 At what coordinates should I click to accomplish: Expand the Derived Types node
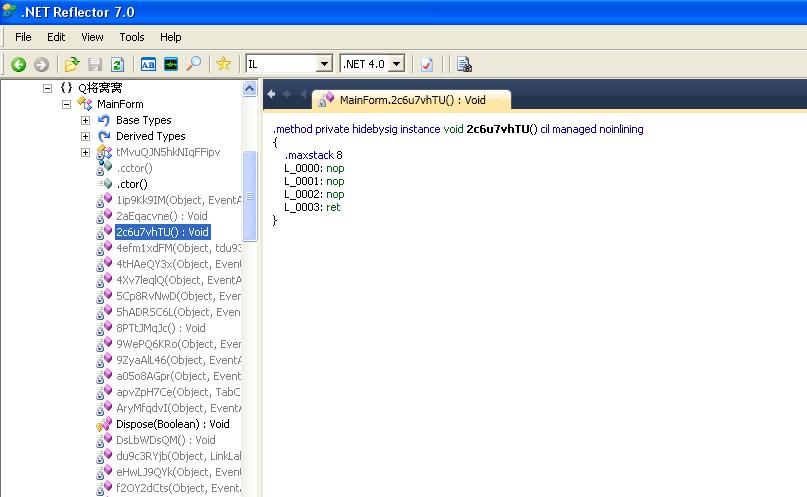(x=85, y=136)
